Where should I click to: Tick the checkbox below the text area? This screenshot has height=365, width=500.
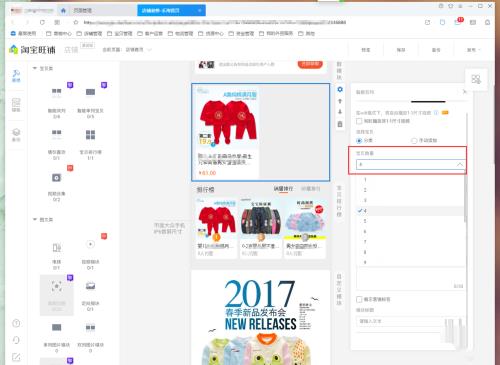click(359, 299)
